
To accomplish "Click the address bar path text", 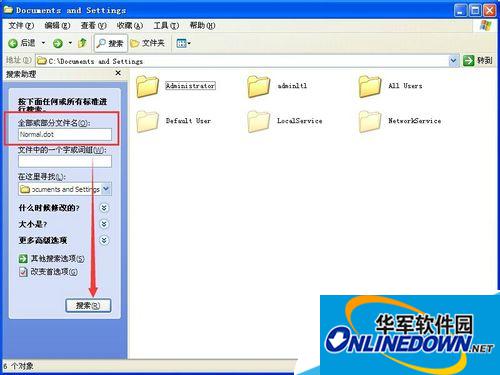I will click(95, 61).
